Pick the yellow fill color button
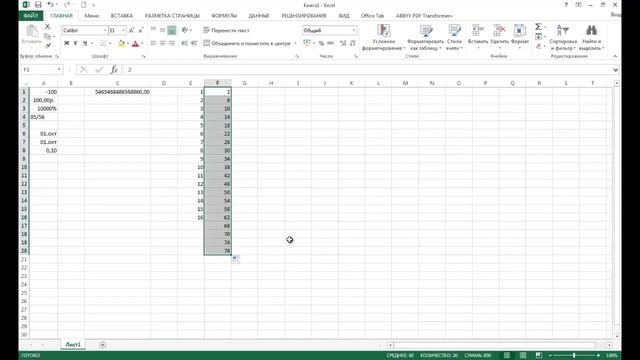Viewport: 640px width, 360px height. (x=121, y=43)
